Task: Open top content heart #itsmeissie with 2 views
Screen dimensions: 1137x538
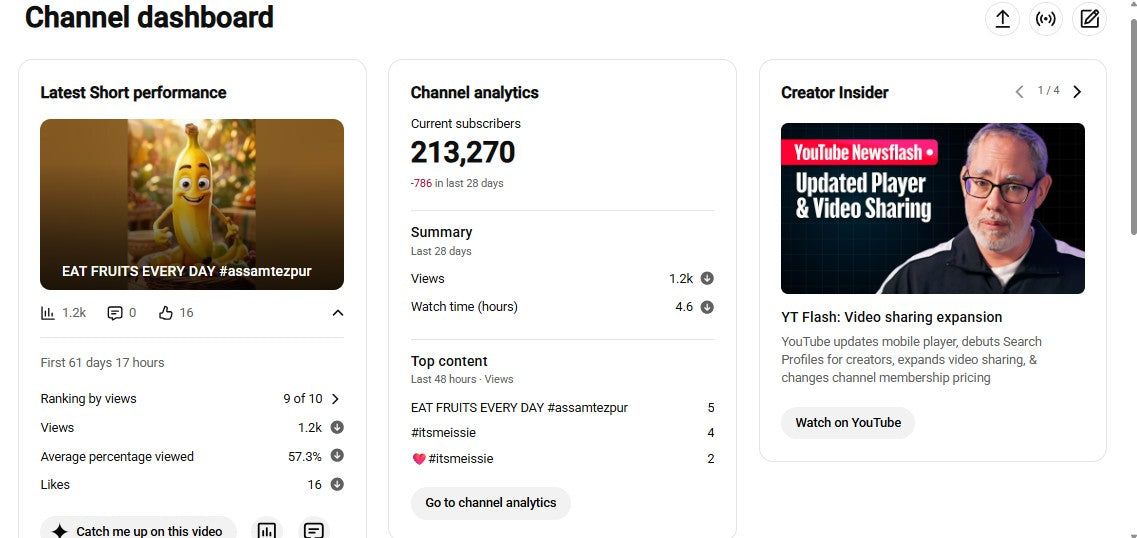Action: click(x=452, y=458)
